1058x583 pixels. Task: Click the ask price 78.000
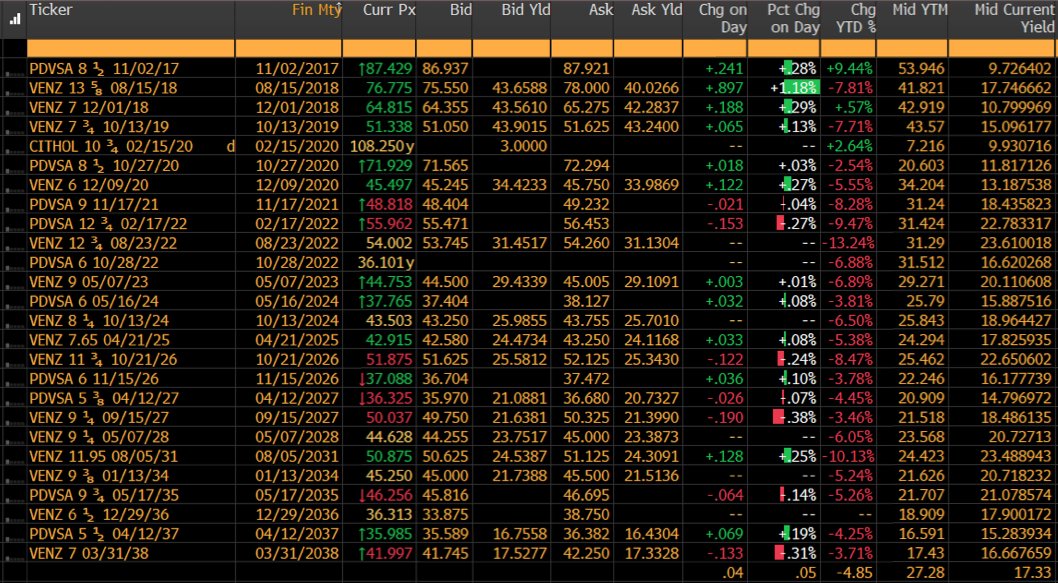[x=587, y=88]
